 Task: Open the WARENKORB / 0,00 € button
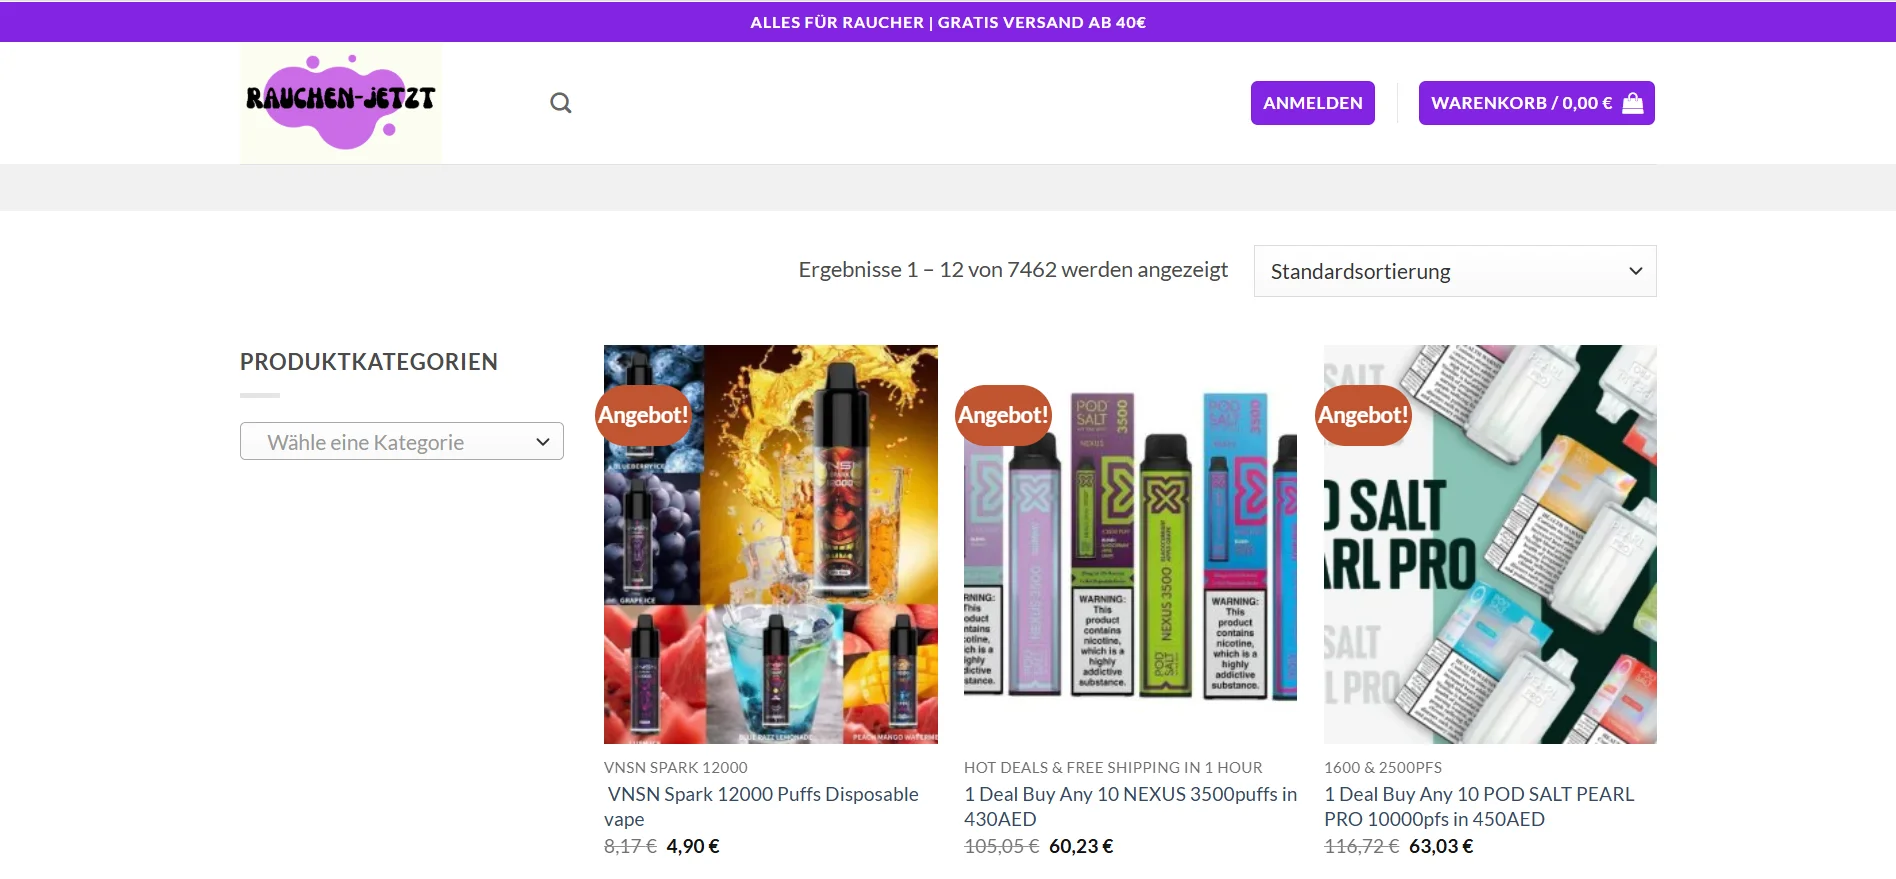[1536, 103]
